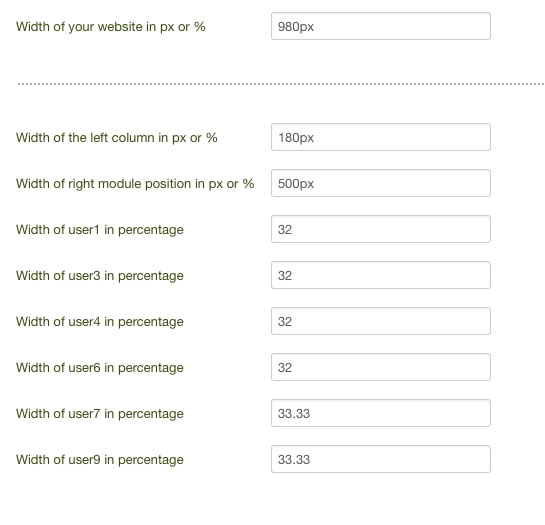
Task: Focus the user6 width percentage input
Action: (x=381, y=367)
